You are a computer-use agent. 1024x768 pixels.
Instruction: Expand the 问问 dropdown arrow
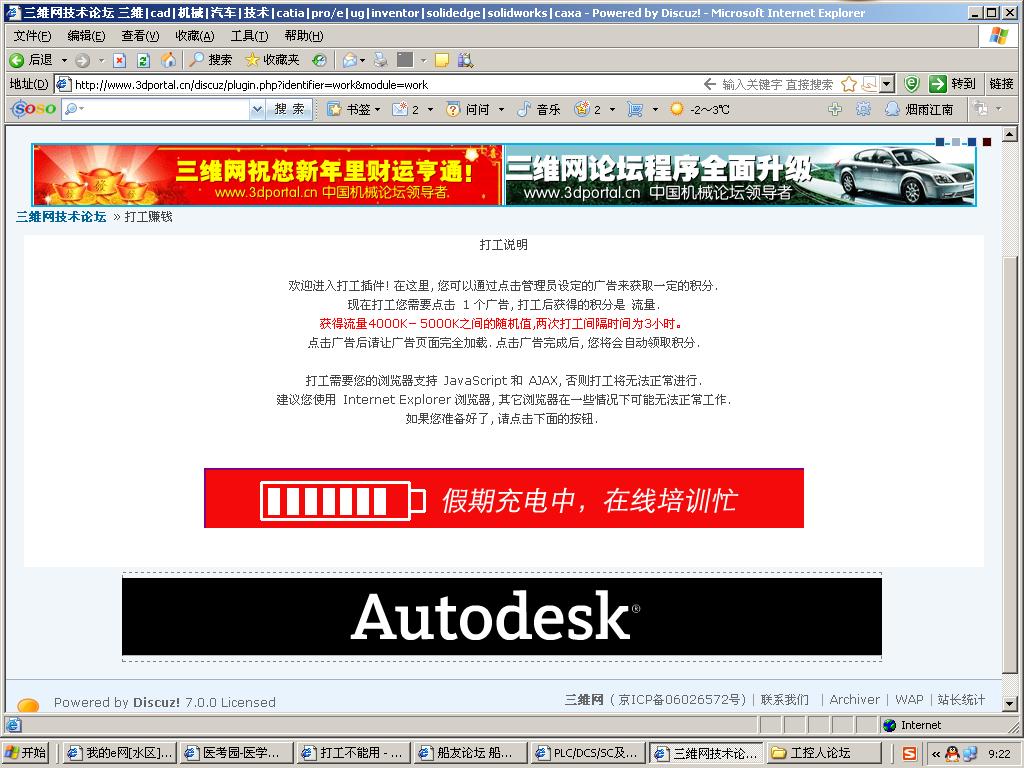(502, 109)
